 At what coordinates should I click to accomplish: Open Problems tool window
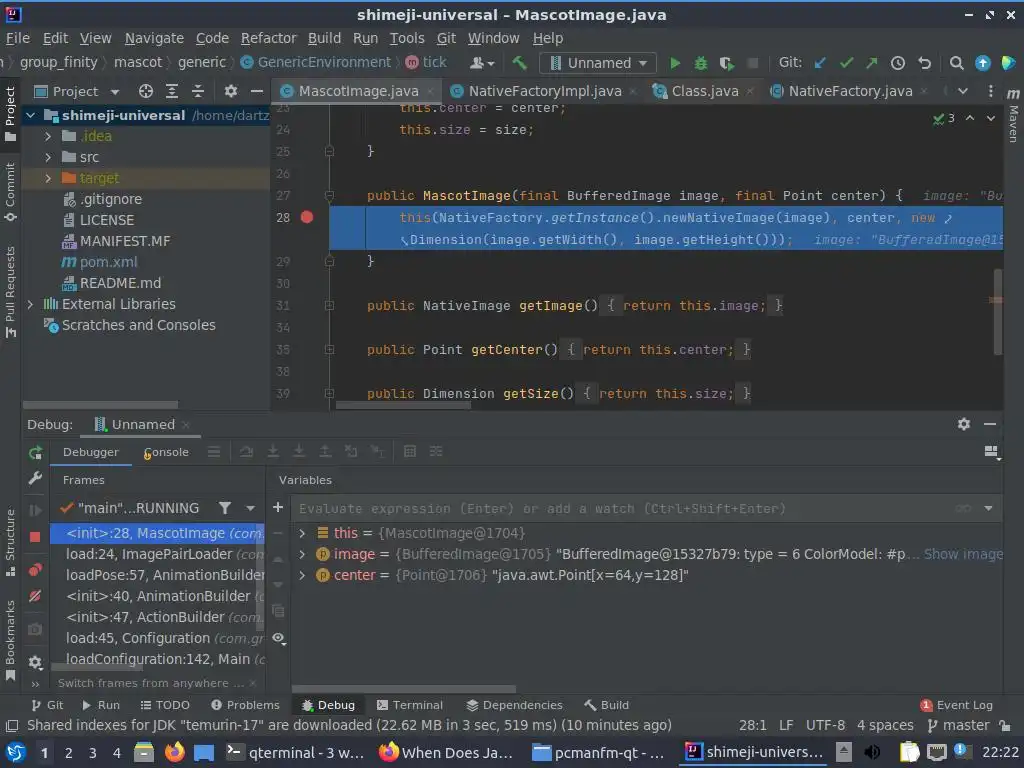[x=246, y=705]
